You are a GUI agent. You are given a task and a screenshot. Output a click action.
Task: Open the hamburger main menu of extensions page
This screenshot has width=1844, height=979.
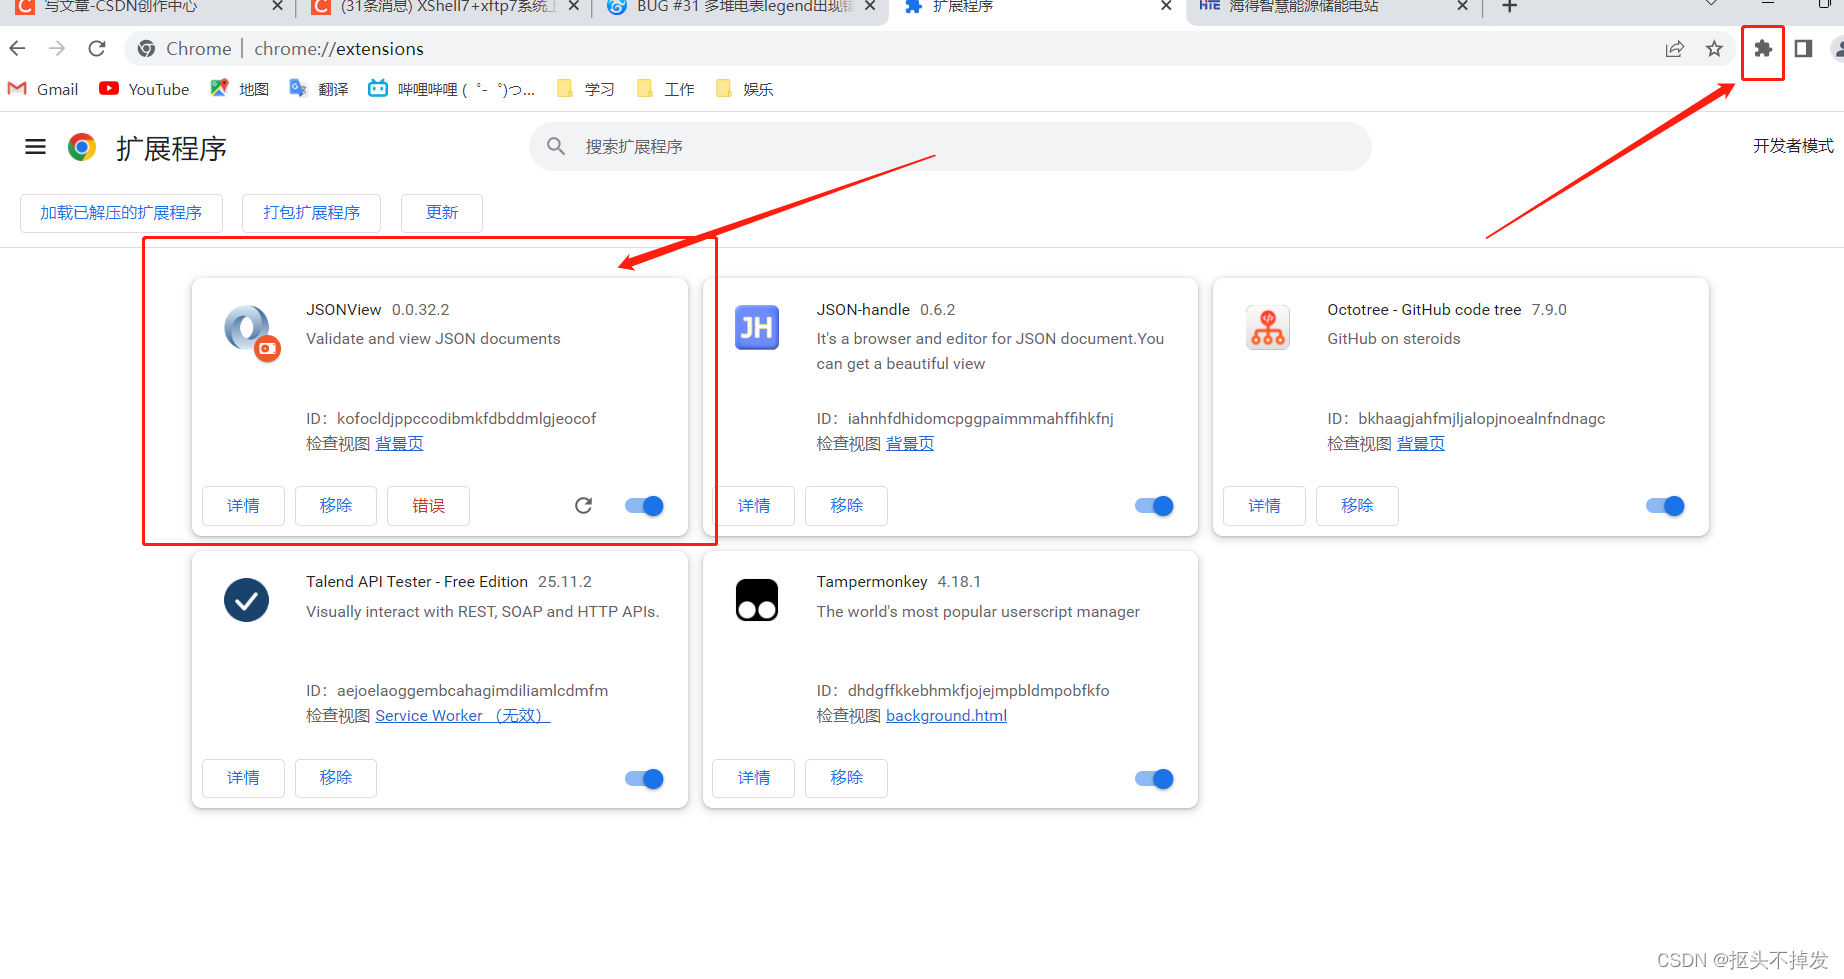(35, 147)
